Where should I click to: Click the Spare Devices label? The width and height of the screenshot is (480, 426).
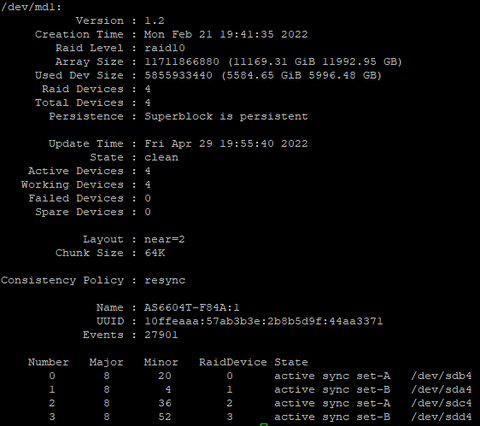[79, 212]
